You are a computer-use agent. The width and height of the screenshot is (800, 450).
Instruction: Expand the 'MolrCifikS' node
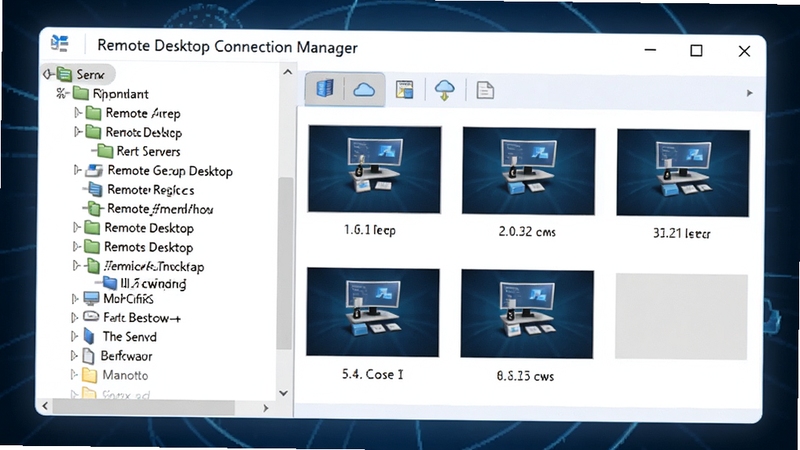75,298
